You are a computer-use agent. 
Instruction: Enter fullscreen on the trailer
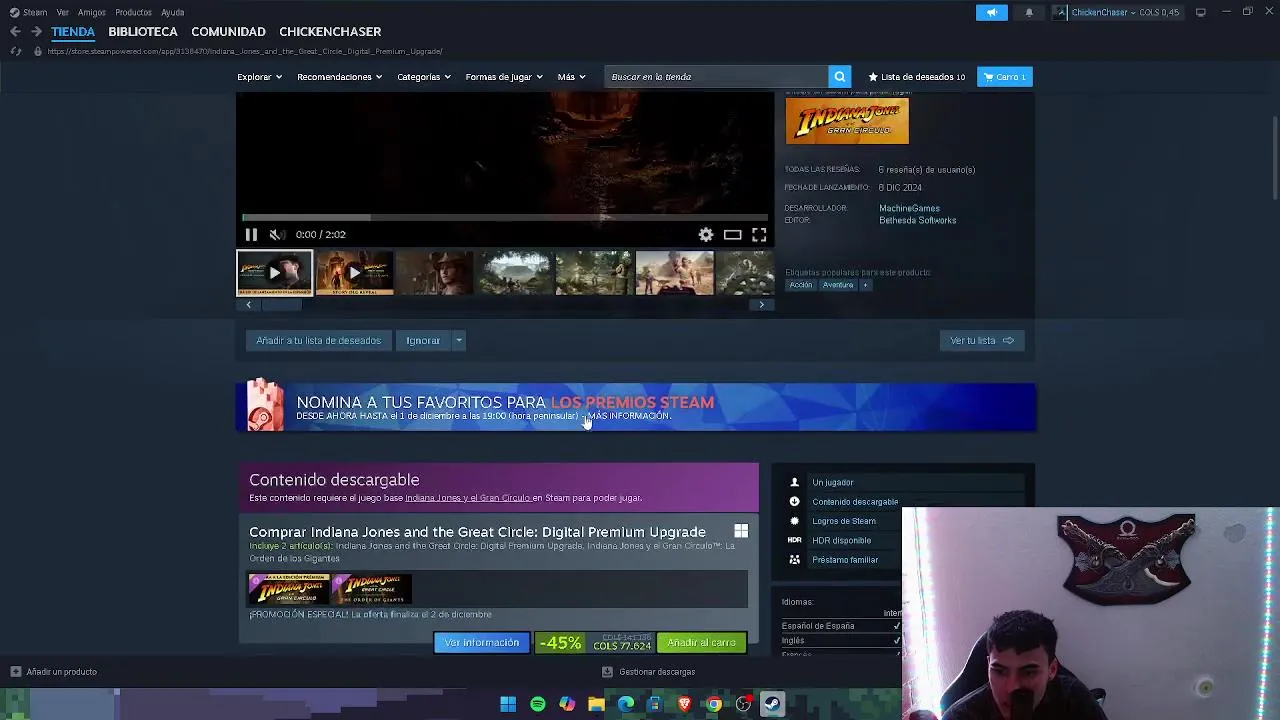(759, 234)
